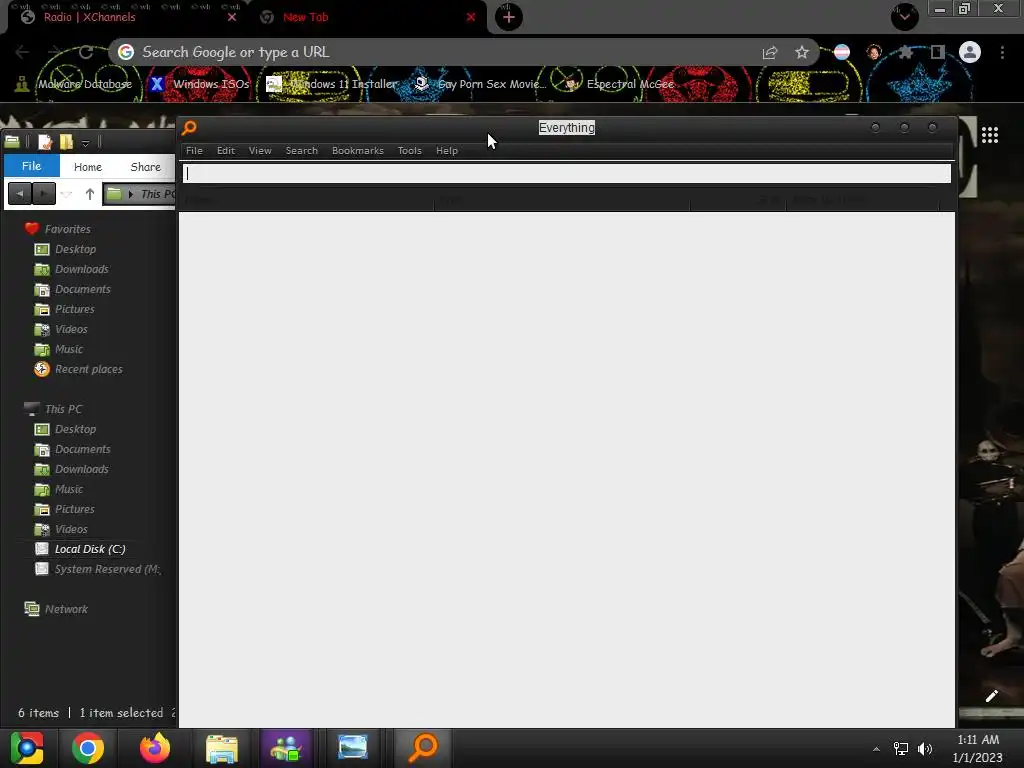Screen dimensions: 1024x768
Task: Bookmark this tab with the star icon
Action: pos(802,52)
